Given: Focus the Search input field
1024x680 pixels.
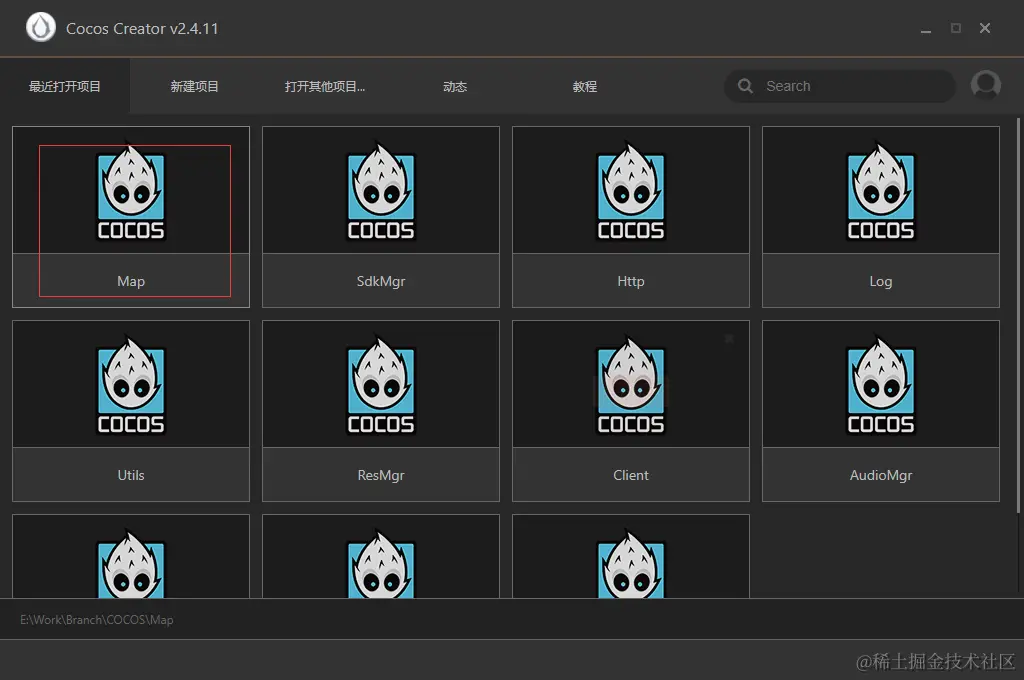Looking at the screenshot, I should [x=840, y=86].
